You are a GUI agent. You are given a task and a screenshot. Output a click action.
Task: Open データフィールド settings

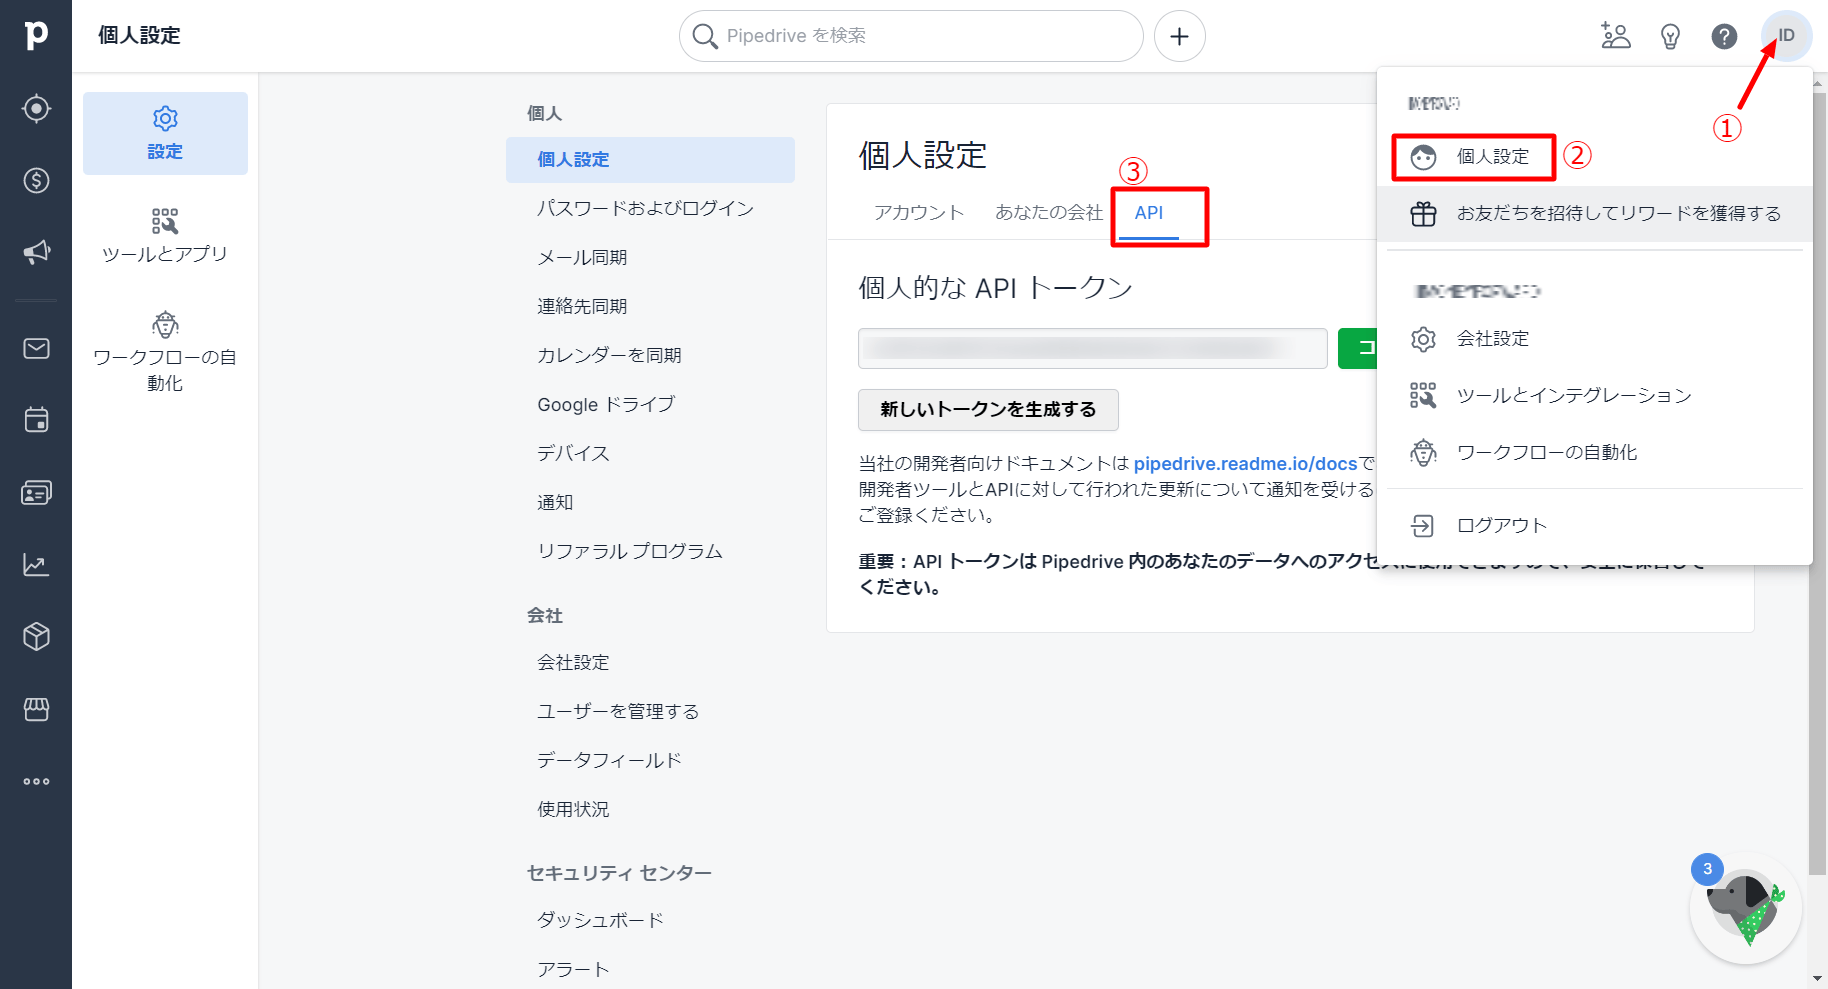650,761
